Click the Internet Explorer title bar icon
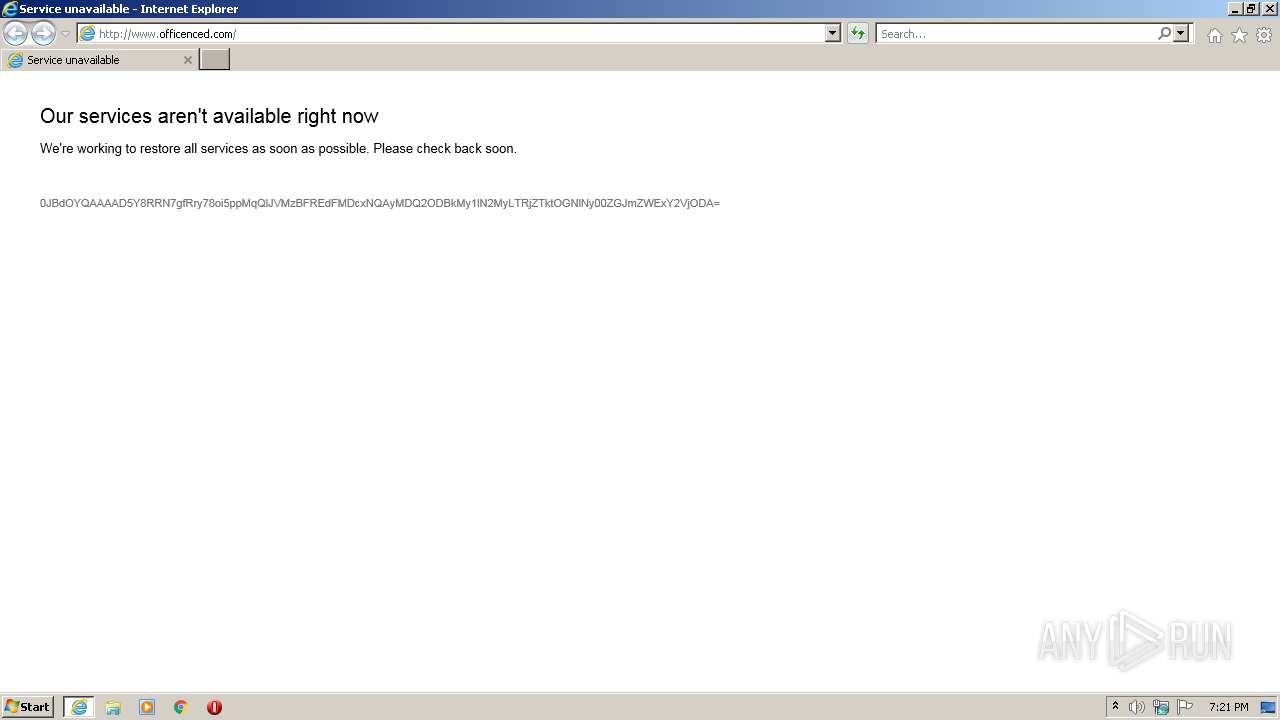This screenshot has width=1280, height=720. coord(10,9)
